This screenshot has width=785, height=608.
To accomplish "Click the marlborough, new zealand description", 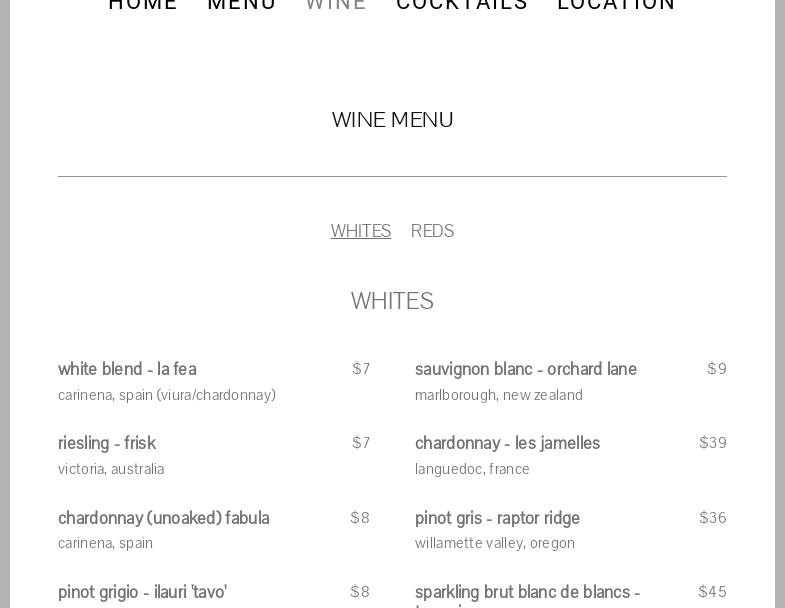I will click(499, 395).
